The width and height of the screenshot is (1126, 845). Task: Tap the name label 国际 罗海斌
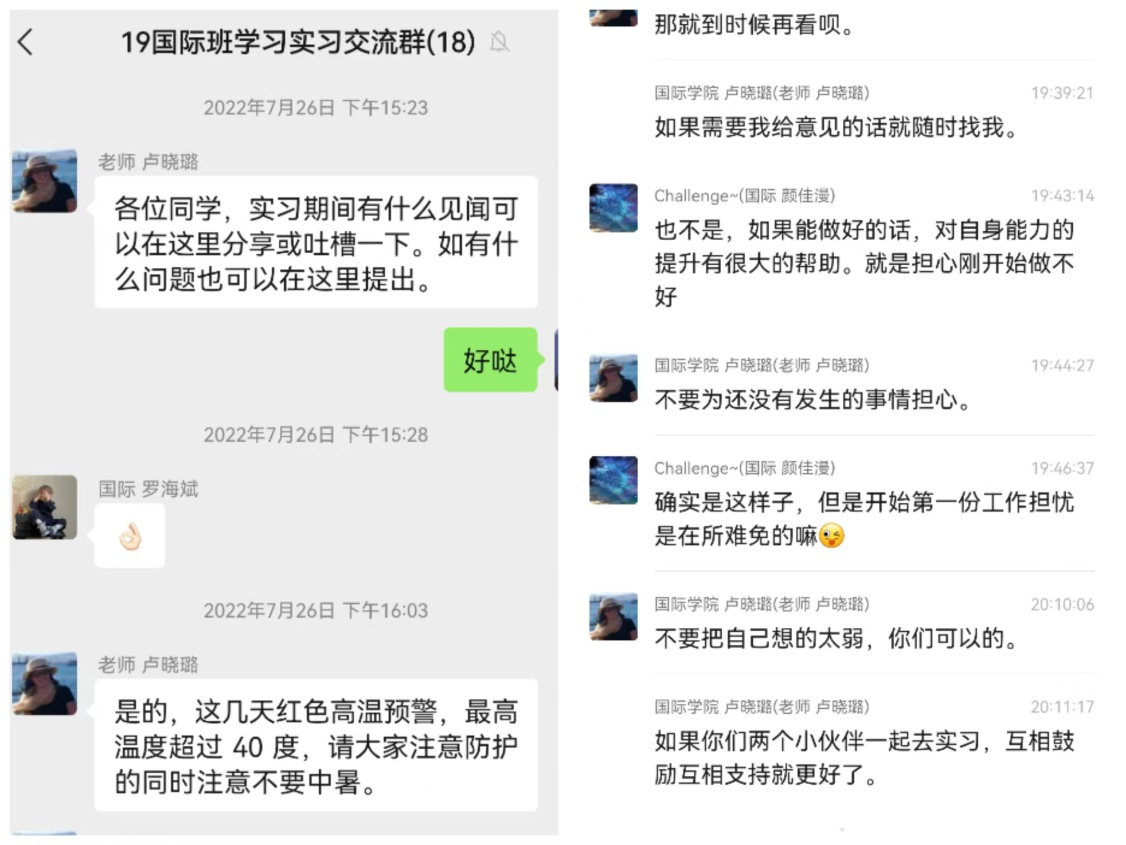coord(148,489)
